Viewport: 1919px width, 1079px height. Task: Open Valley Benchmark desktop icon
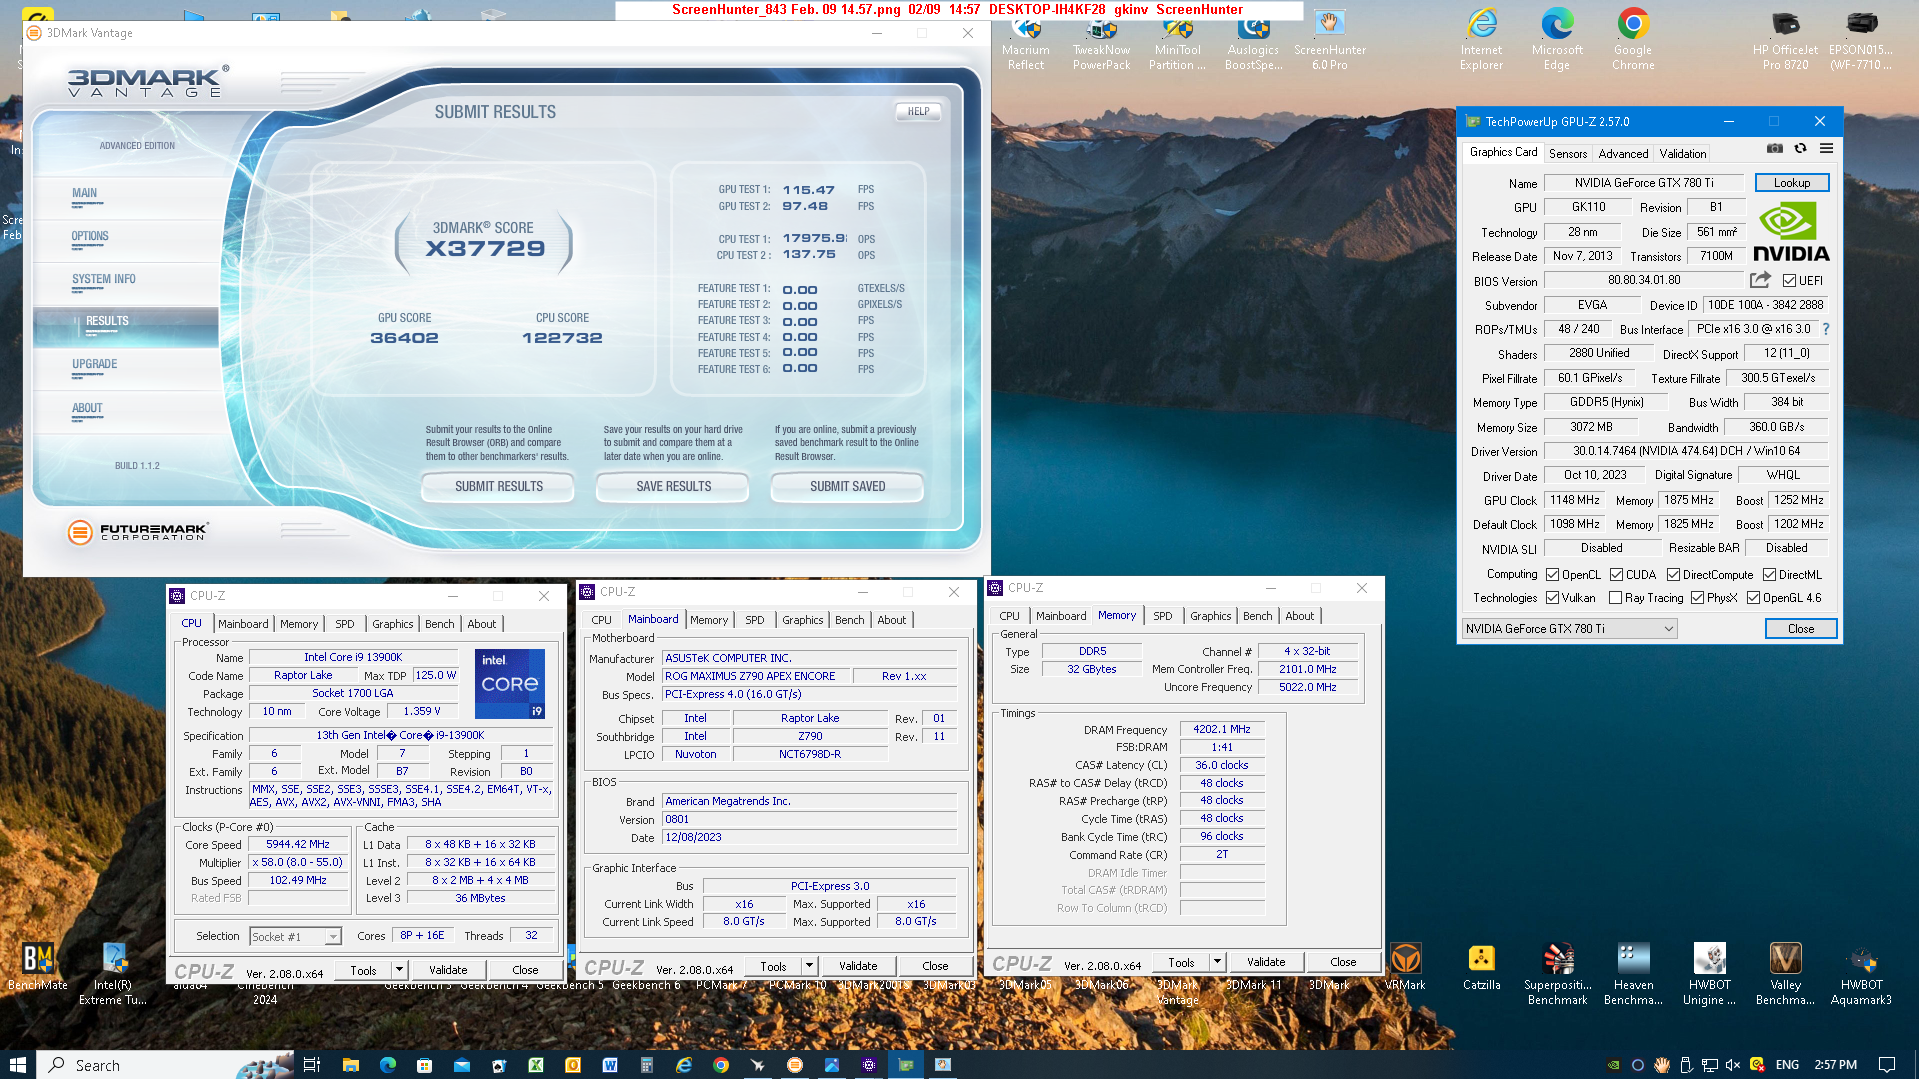point(1785,974)
